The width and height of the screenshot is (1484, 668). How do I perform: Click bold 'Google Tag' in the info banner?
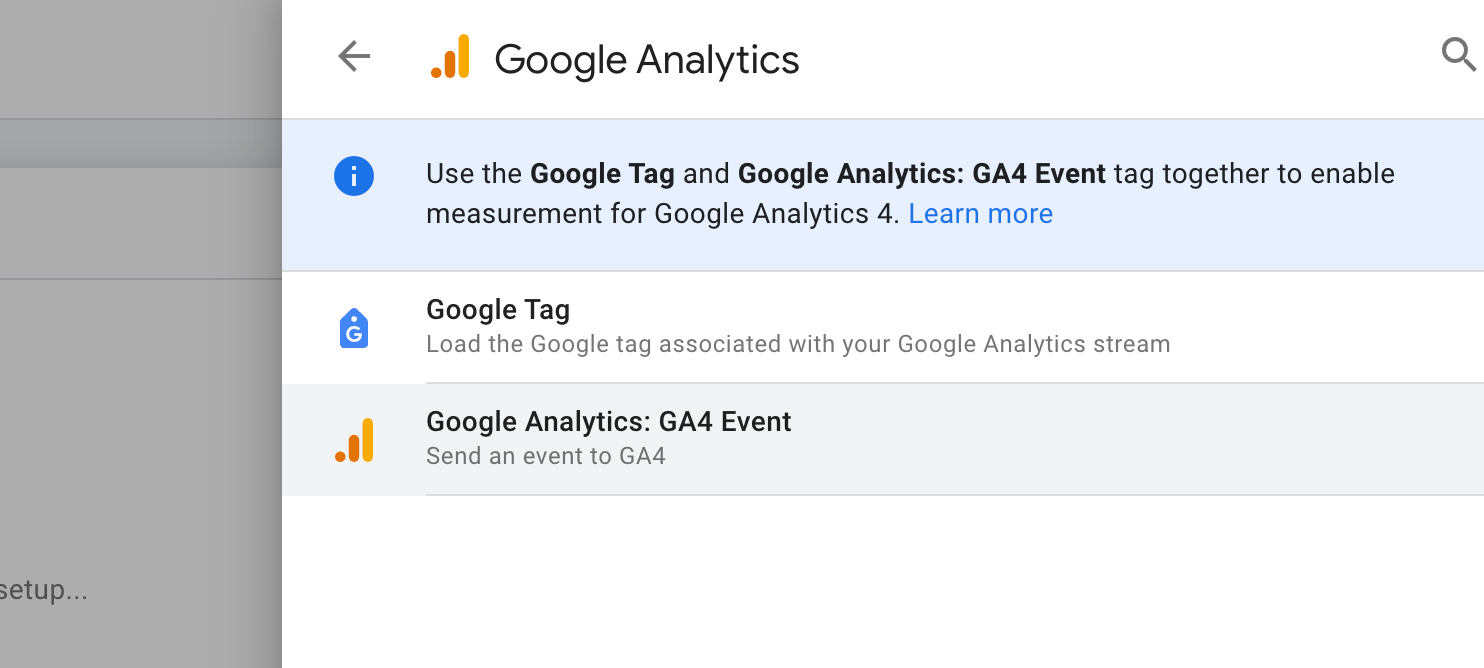[x=602, y=174]
